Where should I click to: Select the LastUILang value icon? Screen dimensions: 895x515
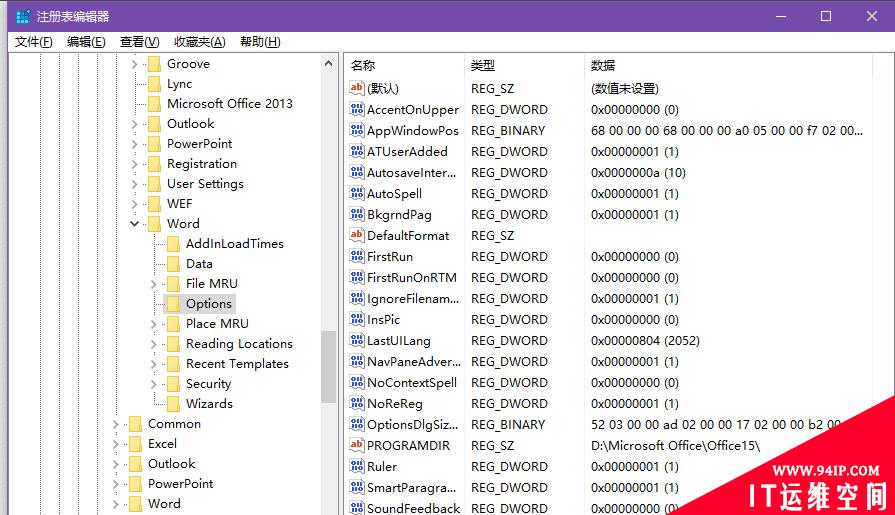pos(357,340)
